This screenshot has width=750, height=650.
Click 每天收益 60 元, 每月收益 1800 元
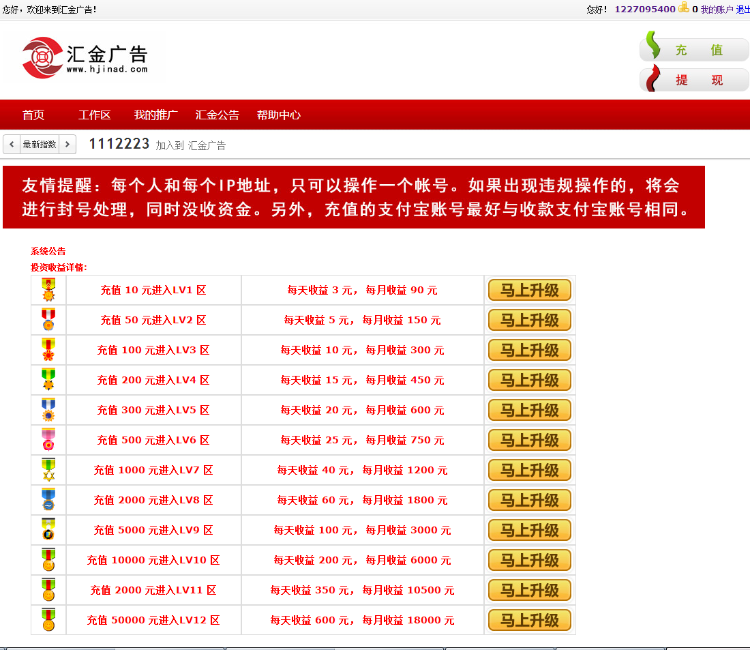pos(362,500)
